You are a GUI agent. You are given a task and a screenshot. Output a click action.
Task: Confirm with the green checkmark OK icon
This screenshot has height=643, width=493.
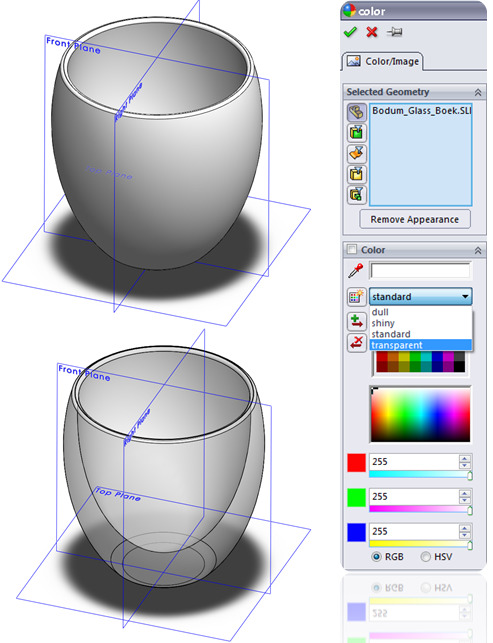(350, 32)
